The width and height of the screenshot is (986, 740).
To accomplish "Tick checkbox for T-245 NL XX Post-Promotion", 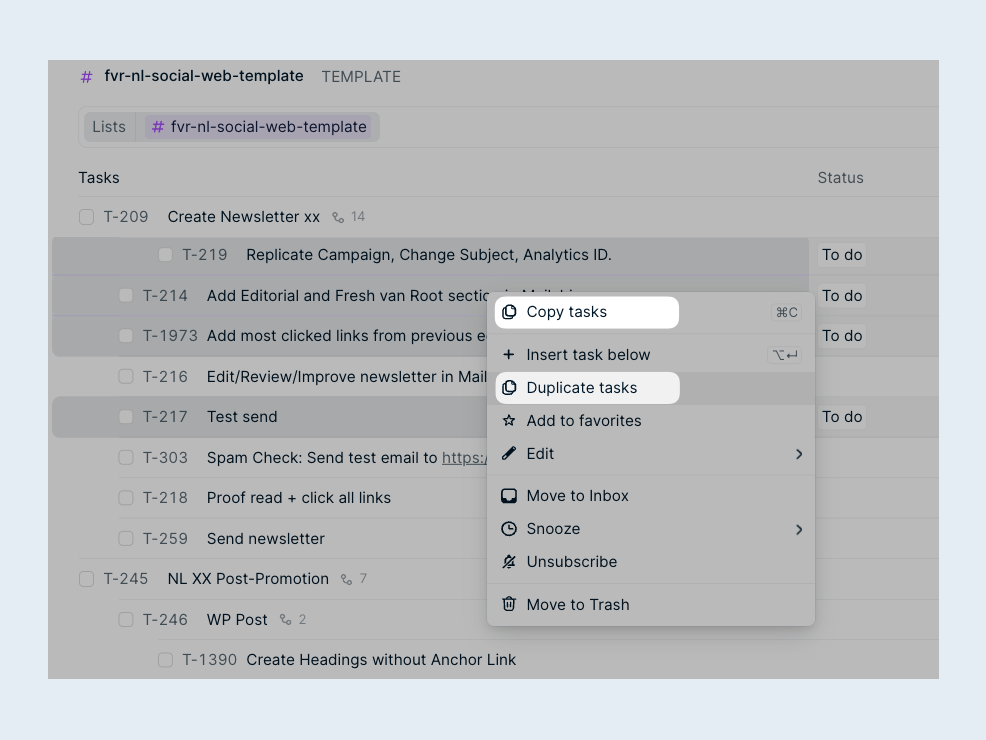I will click(x=87, y=579).
